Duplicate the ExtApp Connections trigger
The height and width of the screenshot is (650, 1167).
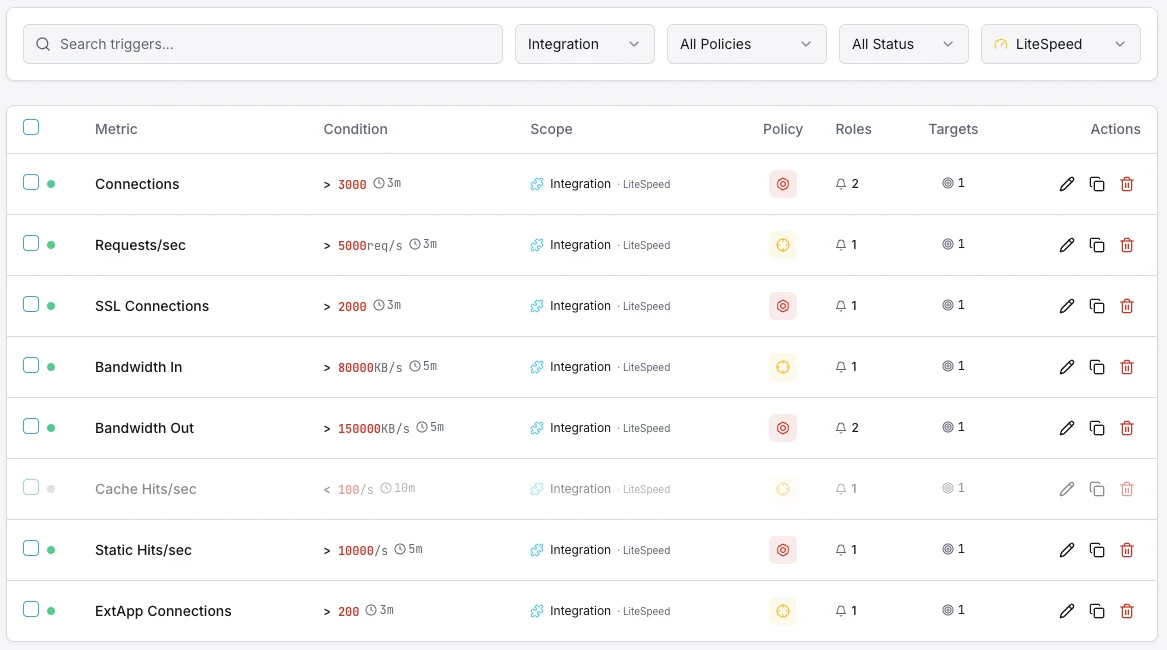[x=1097, y=611]
